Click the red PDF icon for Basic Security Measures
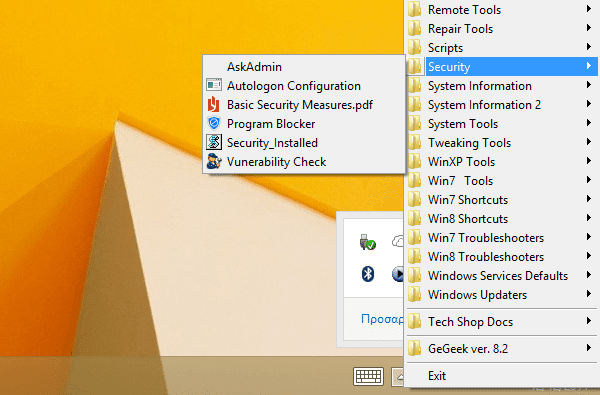This screenshot has width=600, height=395. (214, 104)
